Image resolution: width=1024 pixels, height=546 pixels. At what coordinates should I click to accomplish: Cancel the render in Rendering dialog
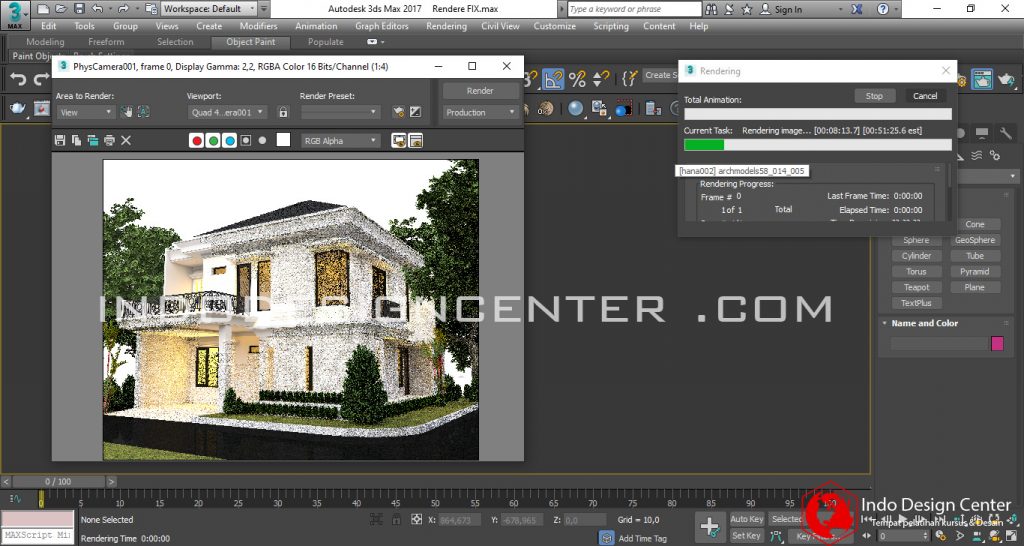click(925, 96)
